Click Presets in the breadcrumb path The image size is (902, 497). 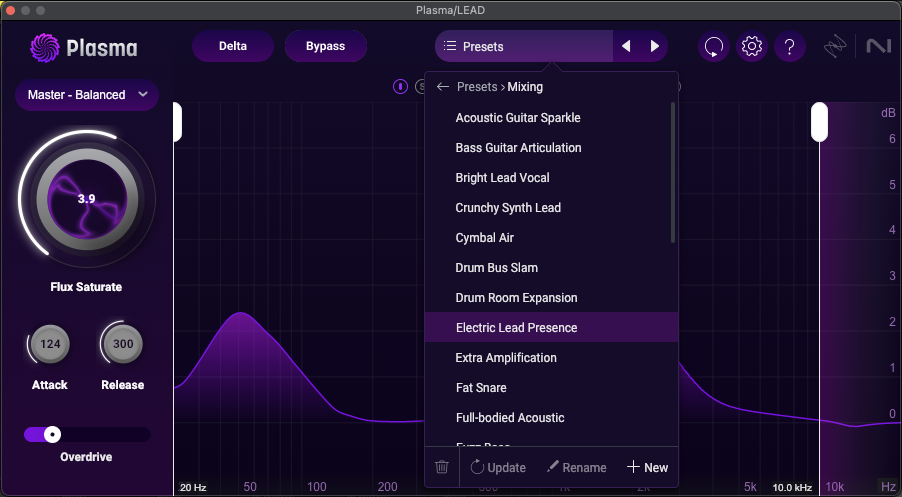pos(477,87)
